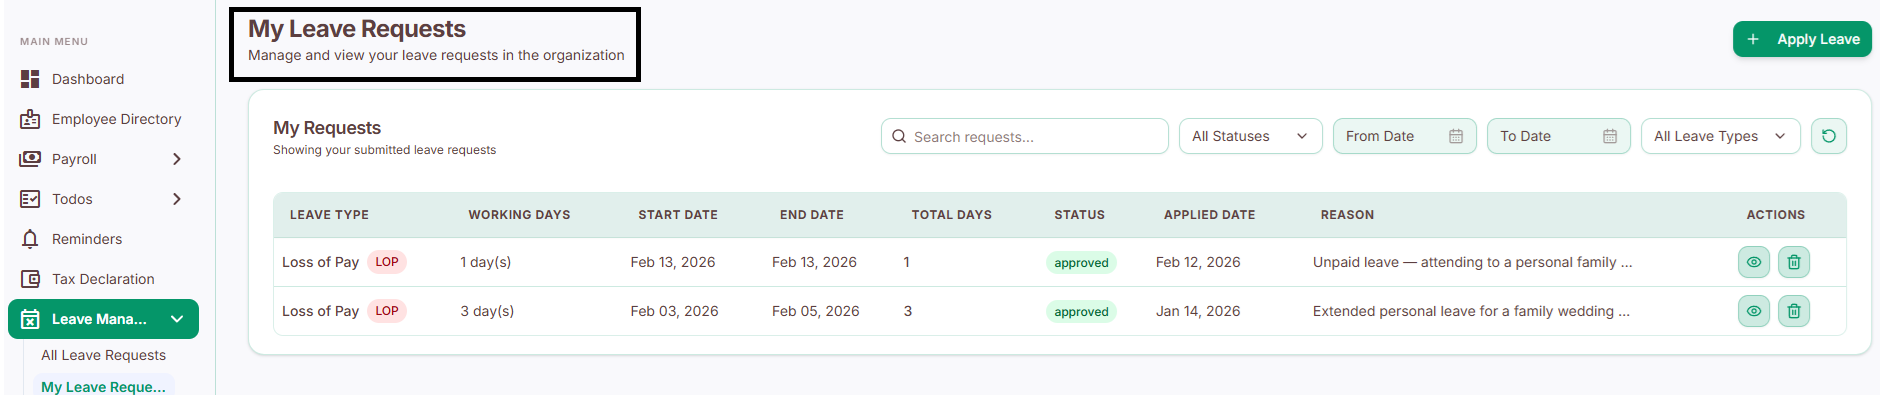Open All Leave Requests submenu item
This screenshot has height=395, width=1899.
click(x=103, y=355)
